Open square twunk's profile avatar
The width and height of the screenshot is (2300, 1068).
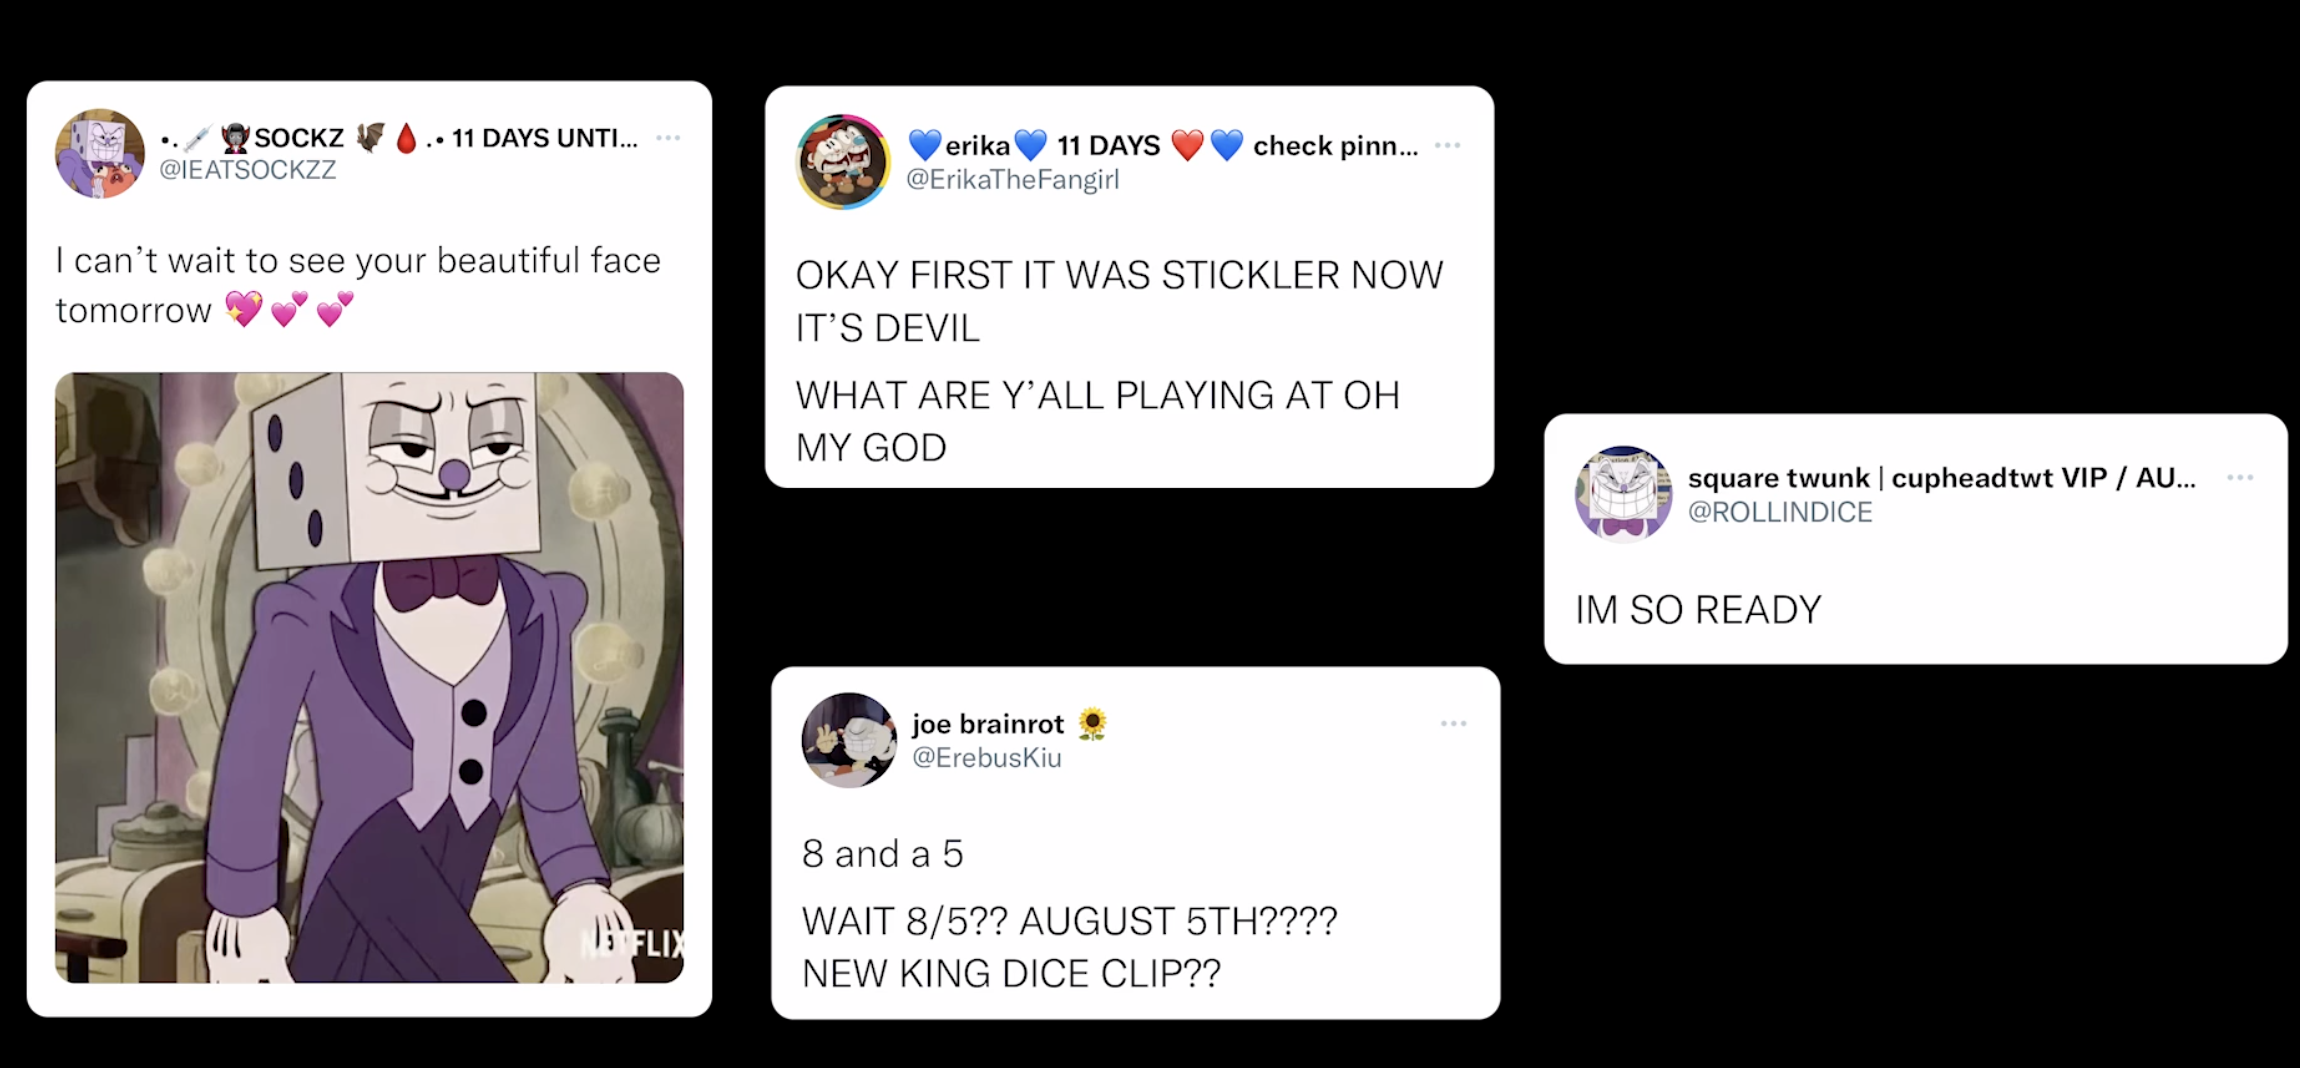pos(1623,494)
